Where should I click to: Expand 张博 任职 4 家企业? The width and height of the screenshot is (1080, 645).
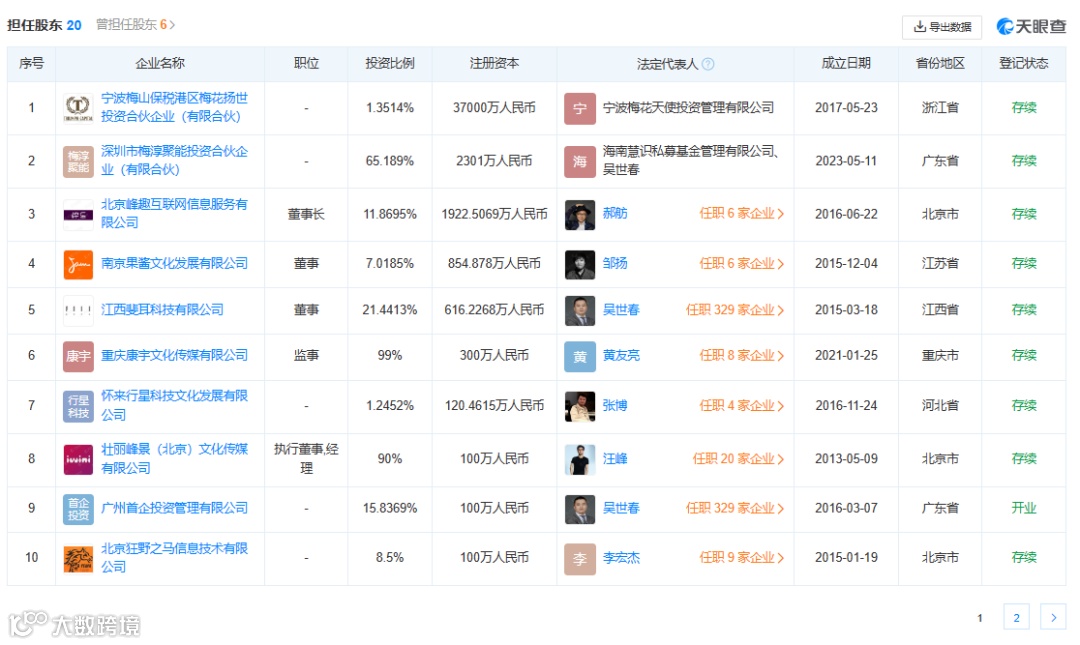742,405
